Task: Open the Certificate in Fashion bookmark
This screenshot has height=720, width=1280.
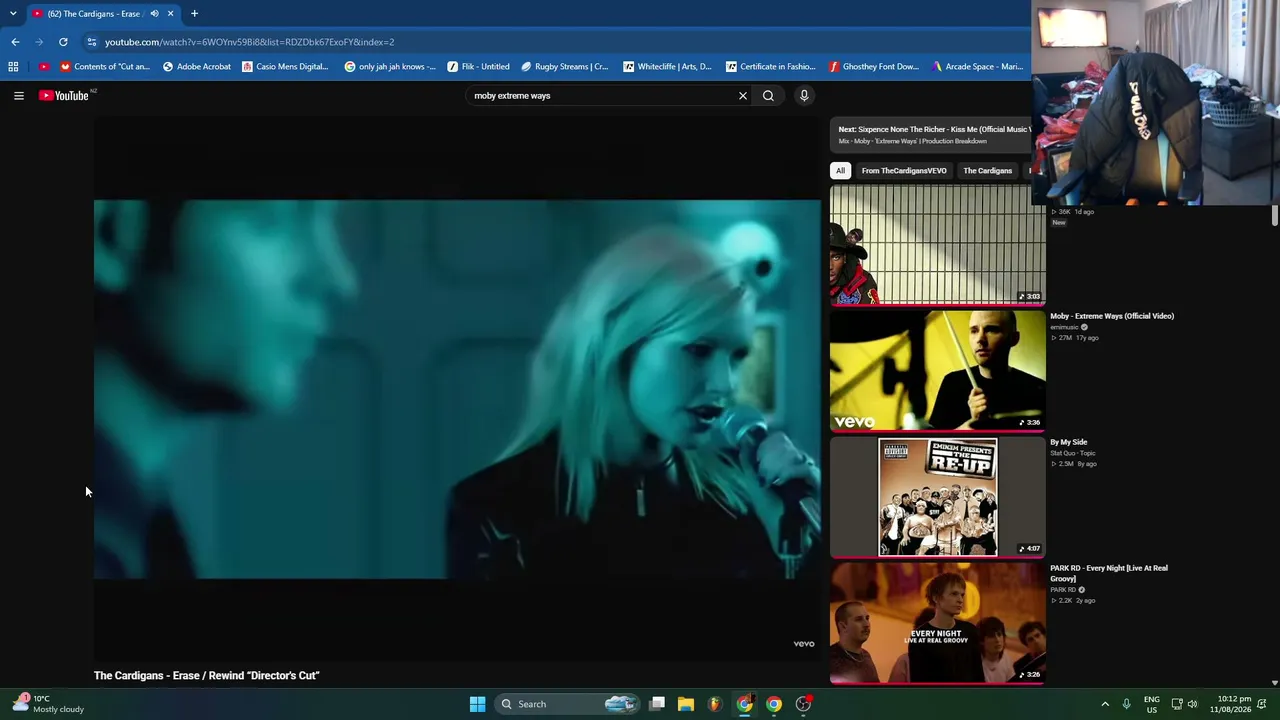Action: coord(771,67)
